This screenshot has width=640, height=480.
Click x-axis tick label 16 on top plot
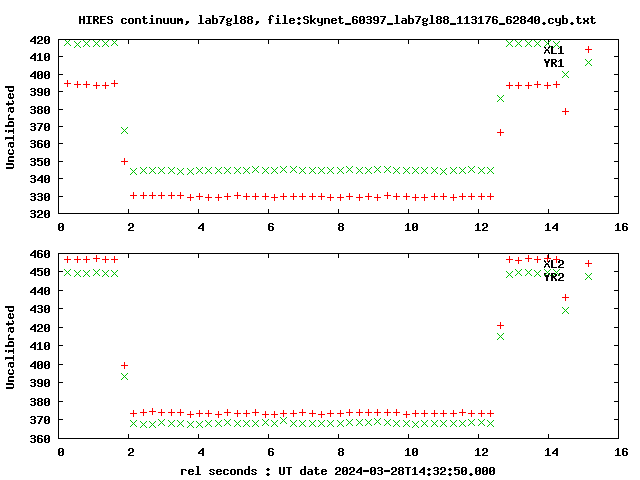click(x=621, y=227)
